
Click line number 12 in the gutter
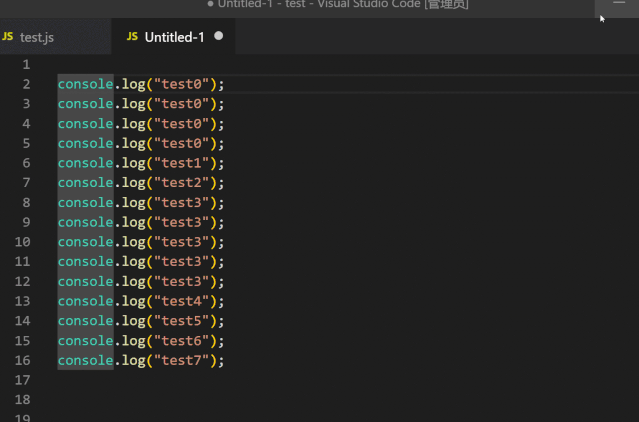[23, 281]
